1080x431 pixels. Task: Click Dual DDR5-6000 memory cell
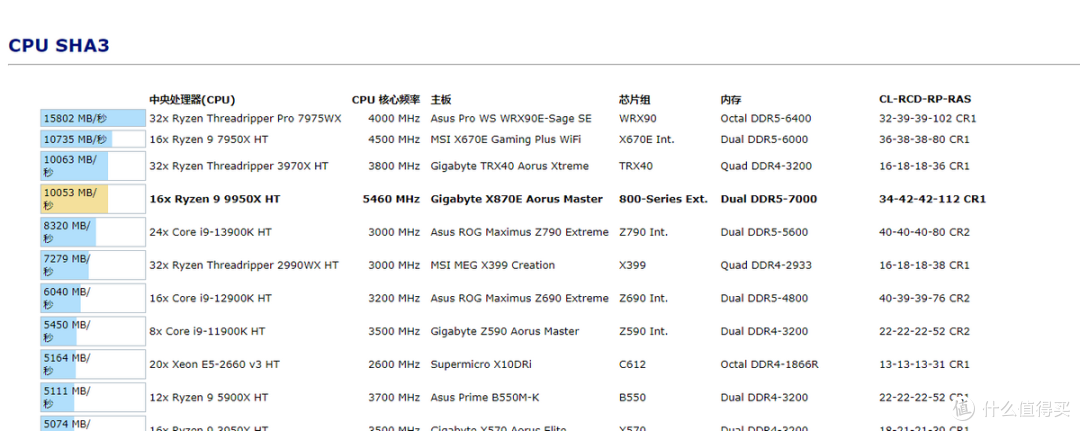click(x=765, y=140)
